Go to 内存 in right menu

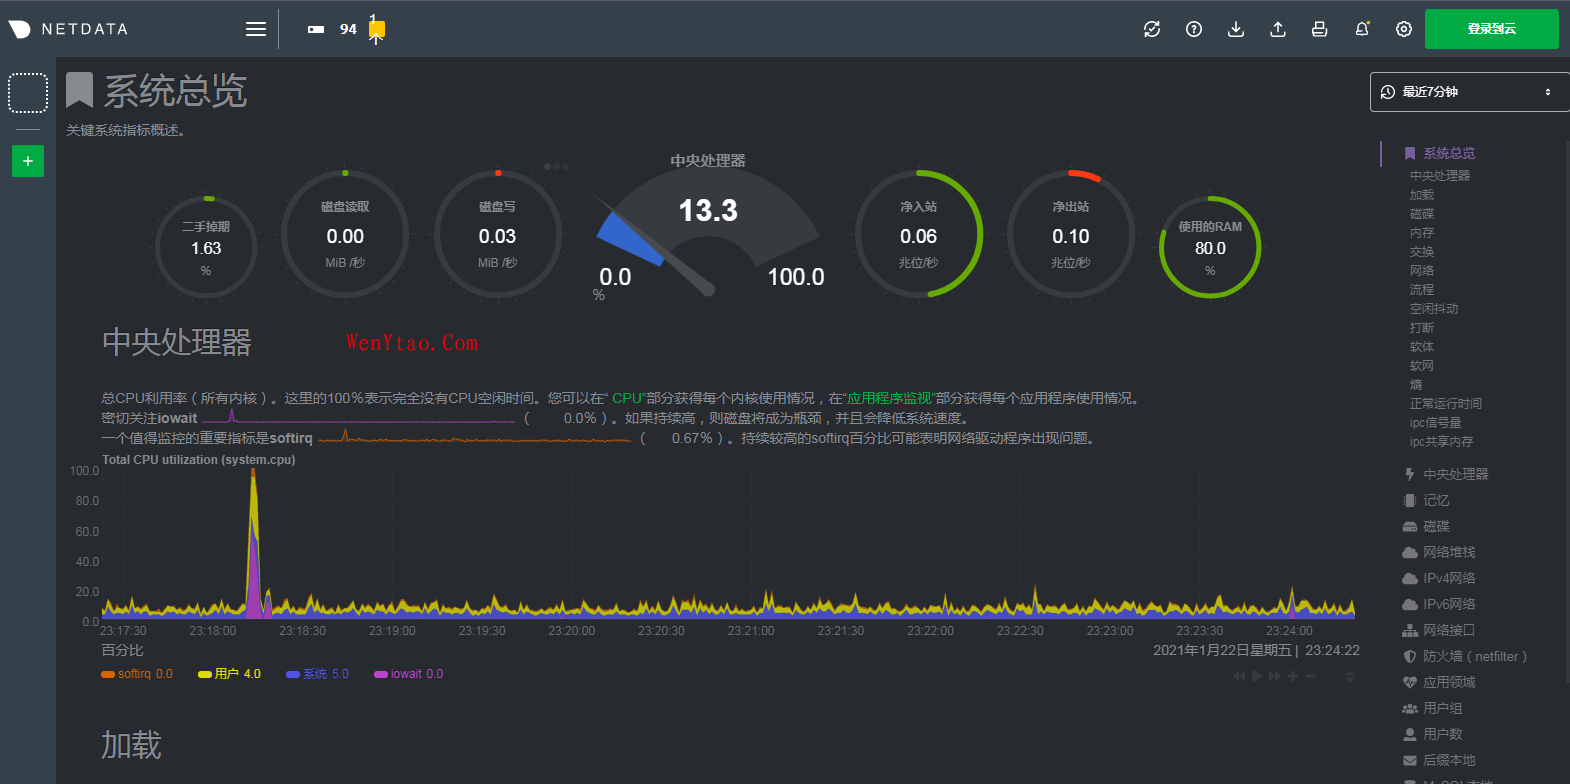[x=1422, y=233]
